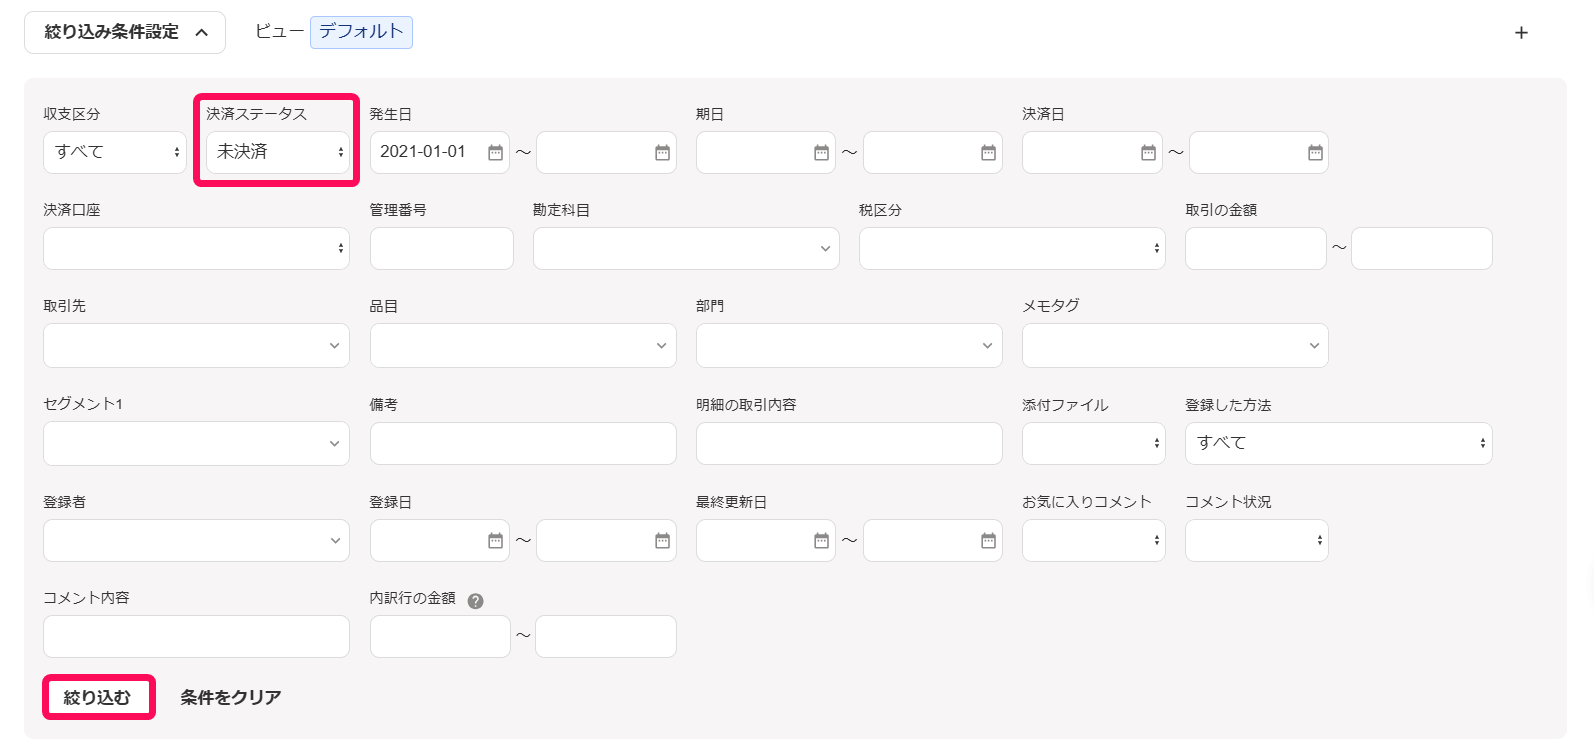This screenshot has height=754, width=1594.
Task: Click the 備考 input field
Action: 523,443
